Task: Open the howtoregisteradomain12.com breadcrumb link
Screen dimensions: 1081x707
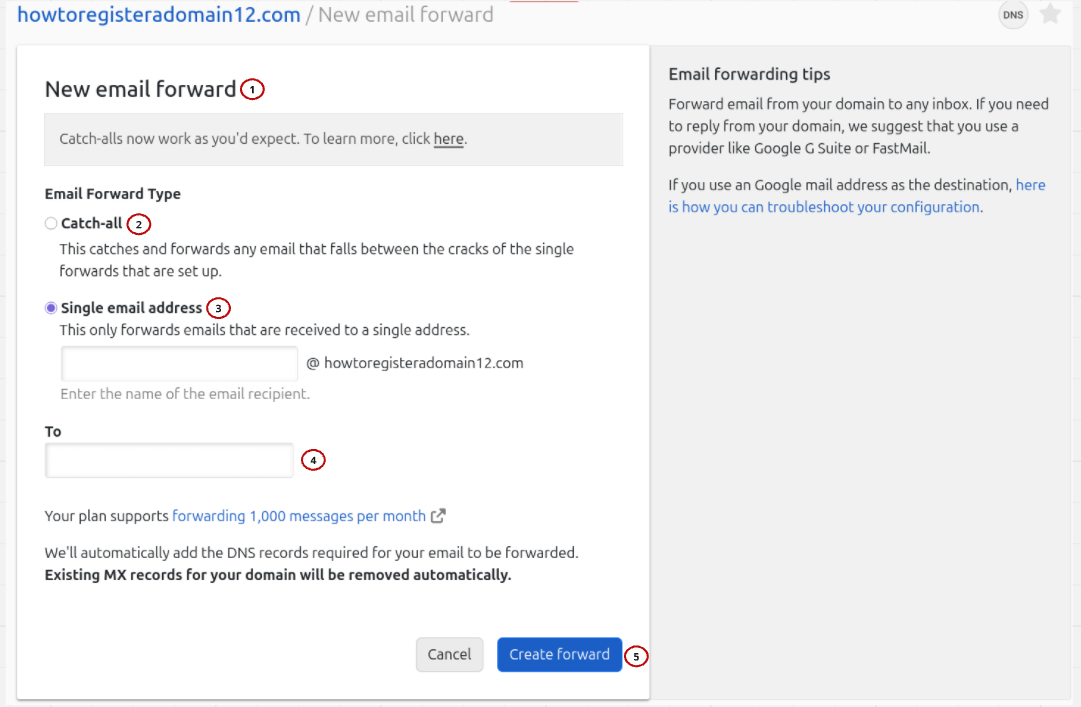Action: pyautogui.click(x=158, y=15)
